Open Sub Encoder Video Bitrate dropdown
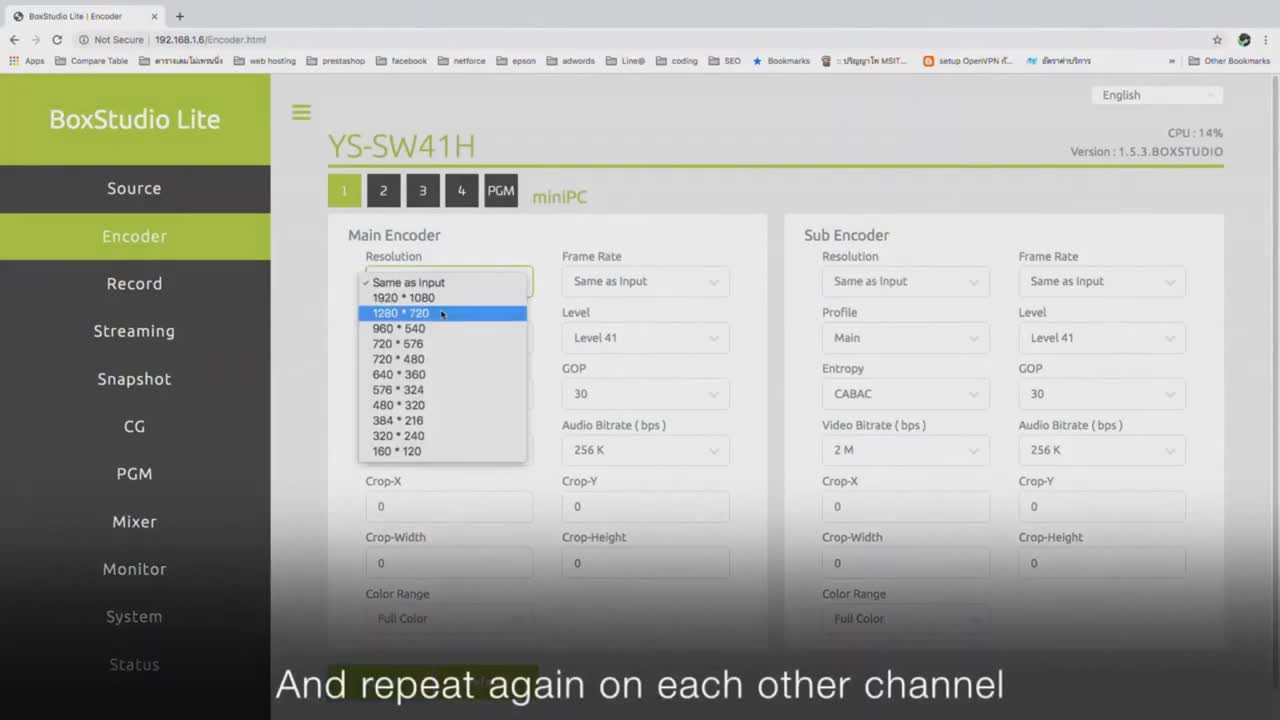The width and height of the screenshot is (1280, 720). [x=905, y=450]
